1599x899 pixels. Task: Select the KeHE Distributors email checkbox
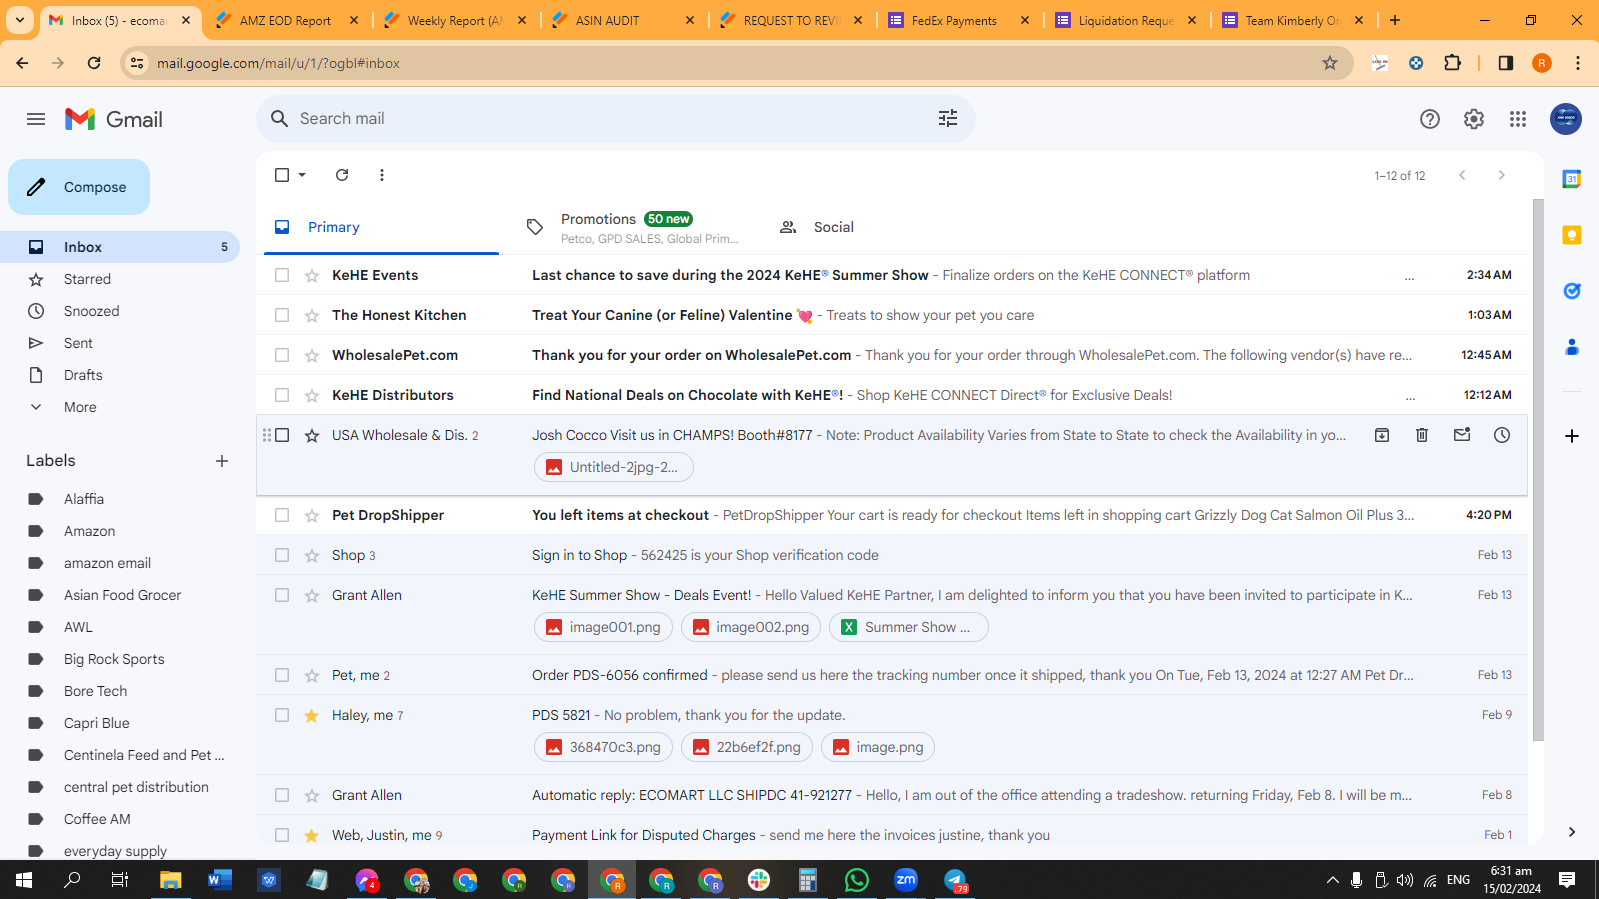[282, 395]
